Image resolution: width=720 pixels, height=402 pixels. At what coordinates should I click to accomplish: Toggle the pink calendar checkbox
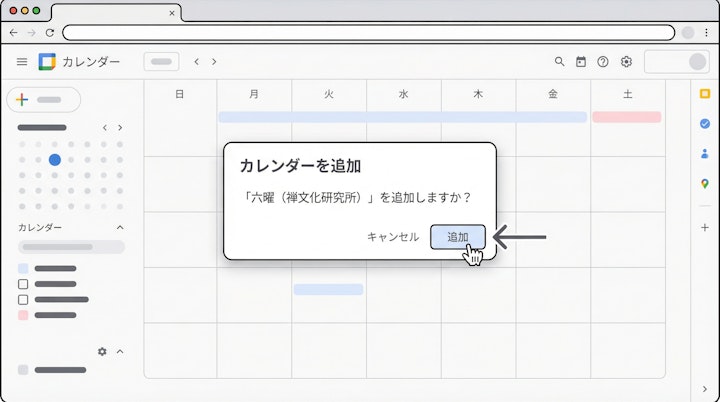pyautogui.click(x=23, y=315)
